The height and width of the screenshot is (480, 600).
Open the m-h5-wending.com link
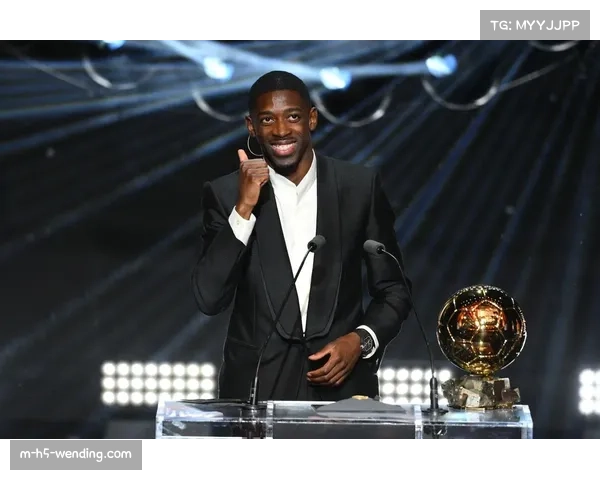point(76,455)
